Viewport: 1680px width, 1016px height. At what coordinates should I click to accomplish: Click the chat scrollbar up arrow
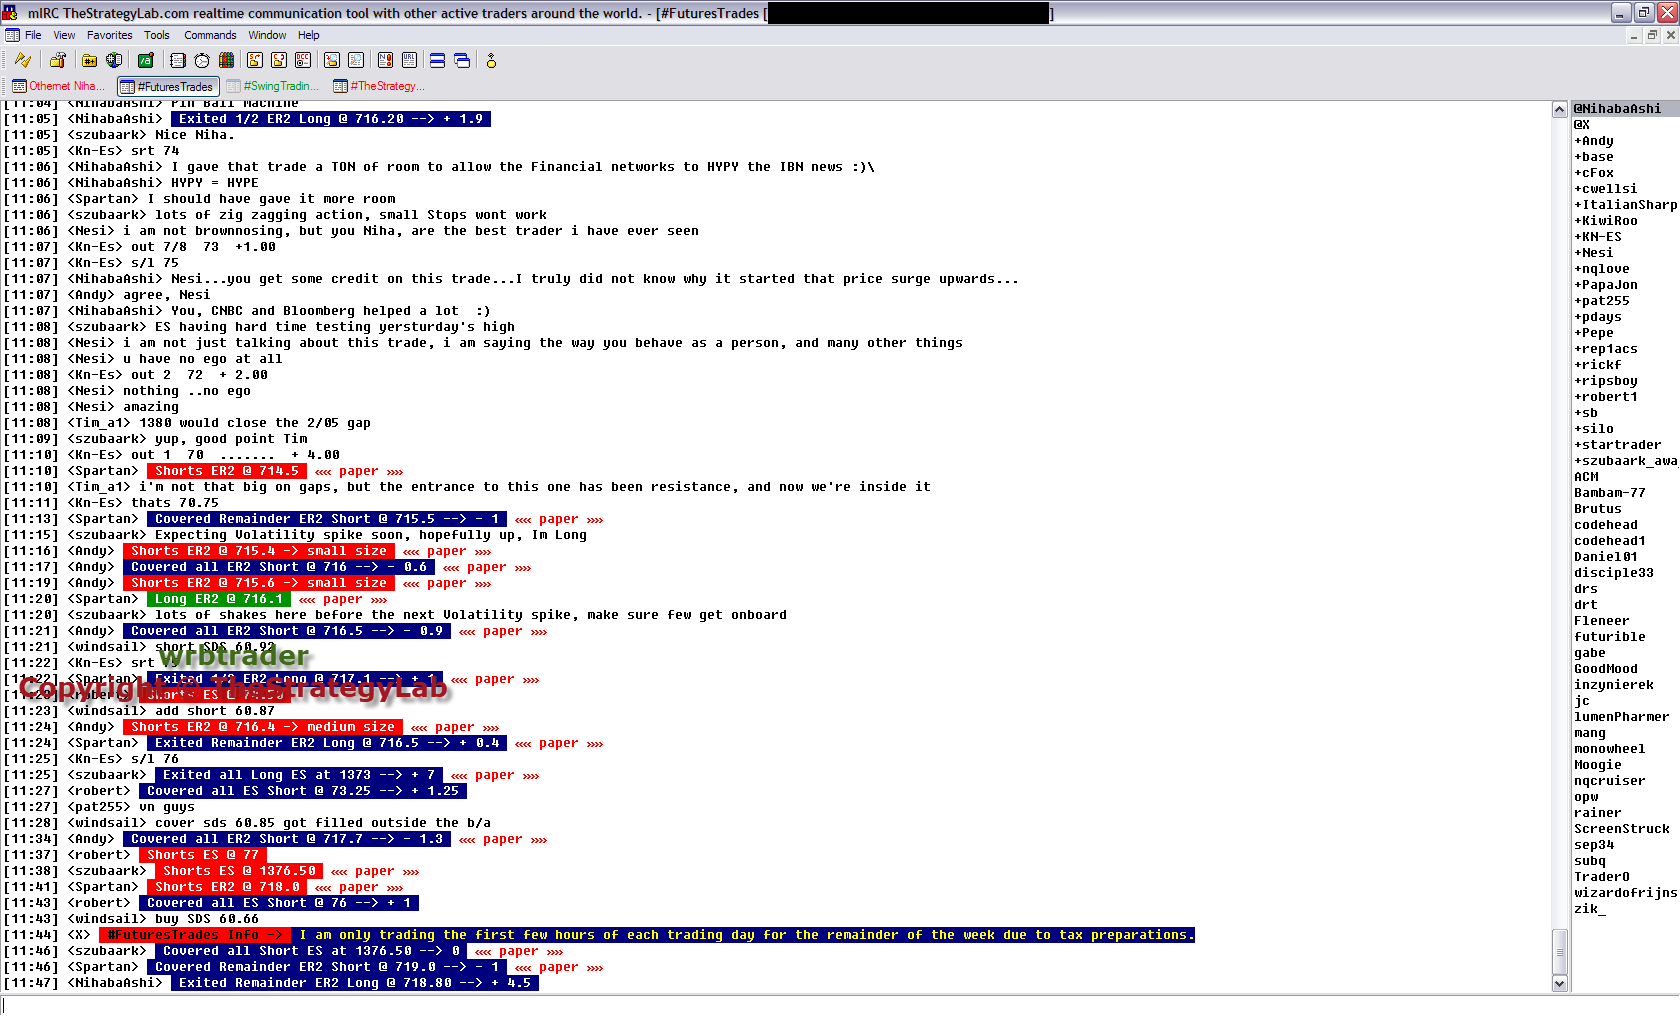click(x=1559, y=109)
